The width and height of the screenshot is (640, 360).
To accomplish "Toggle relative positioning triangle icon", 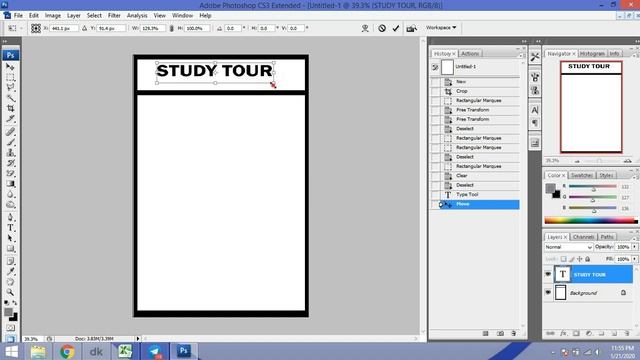I will click(x=84, y=28).
